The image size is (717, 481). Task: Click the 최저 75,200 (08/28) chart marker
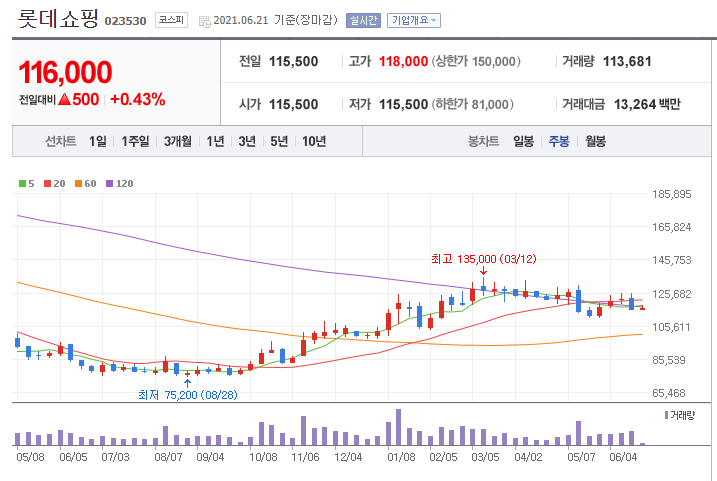point(188,395)
